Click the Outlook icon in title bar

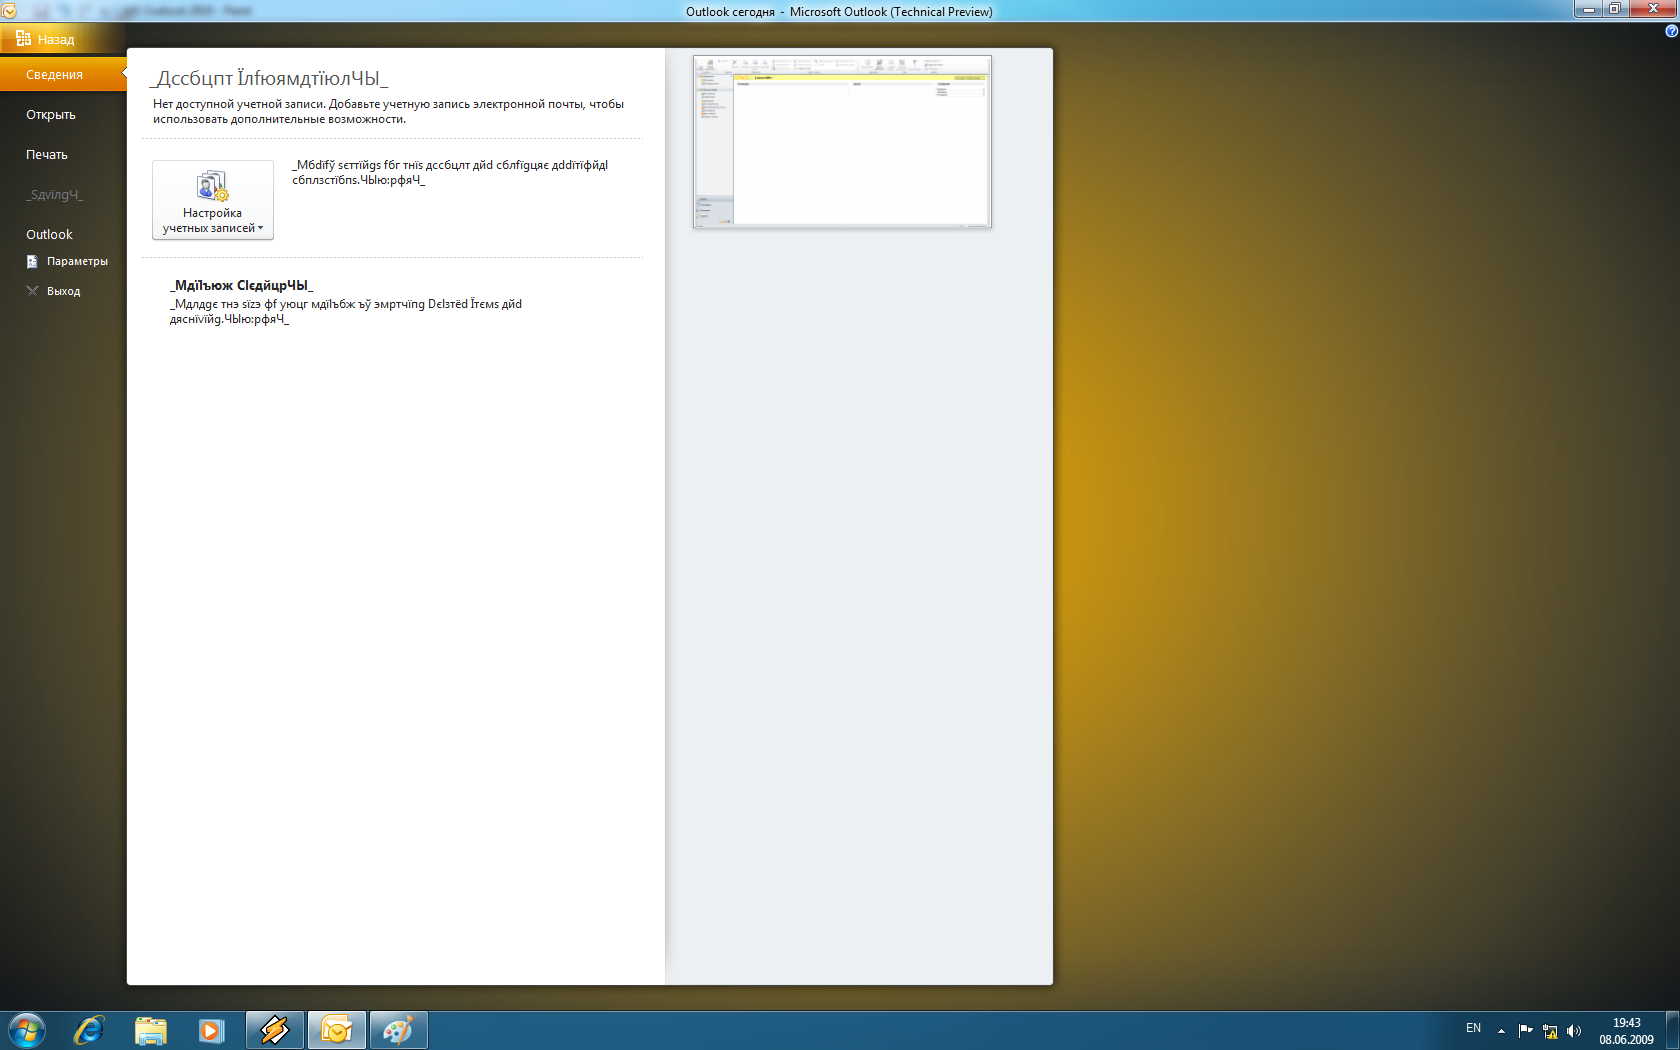pos(9,11)
